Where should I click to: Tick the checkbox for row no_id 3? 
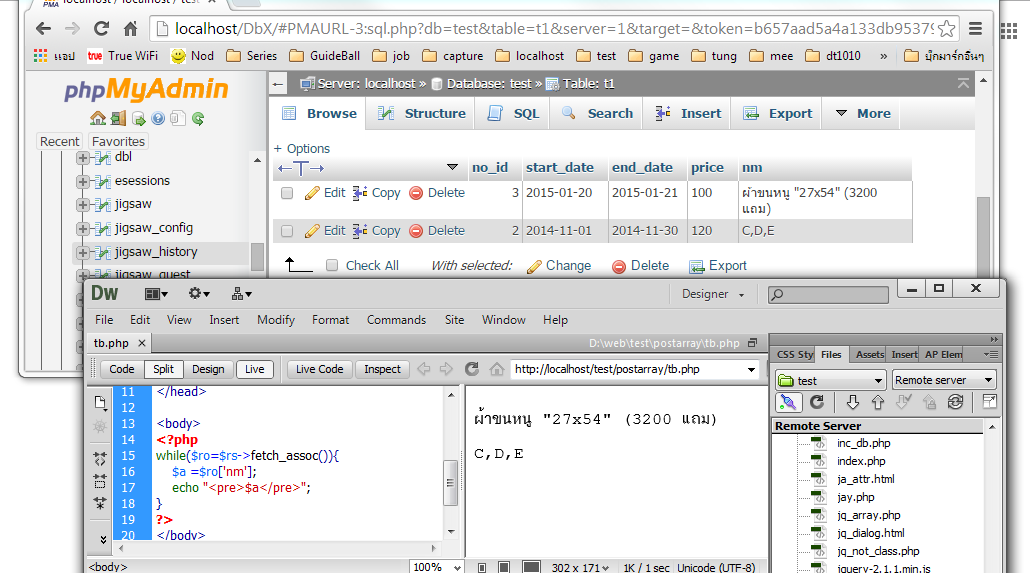tap(287, 193)
